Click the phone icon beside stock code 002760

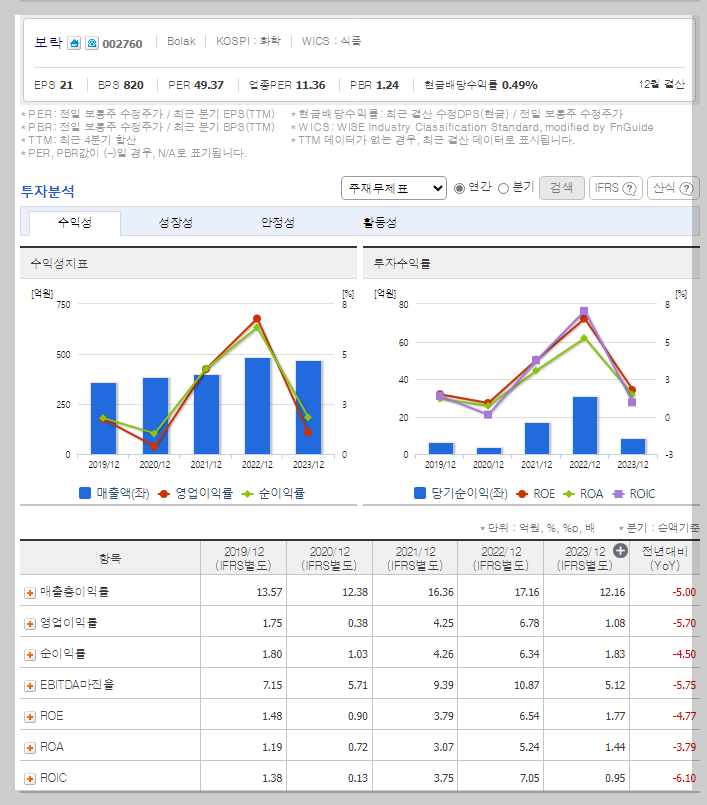point(92,43)
